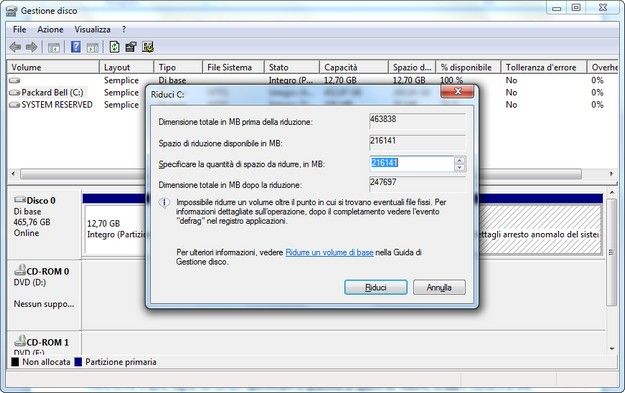Click the disk pane scrollbar up arrow
Viewport: 625px width, 393px height.
click(612, 193)
